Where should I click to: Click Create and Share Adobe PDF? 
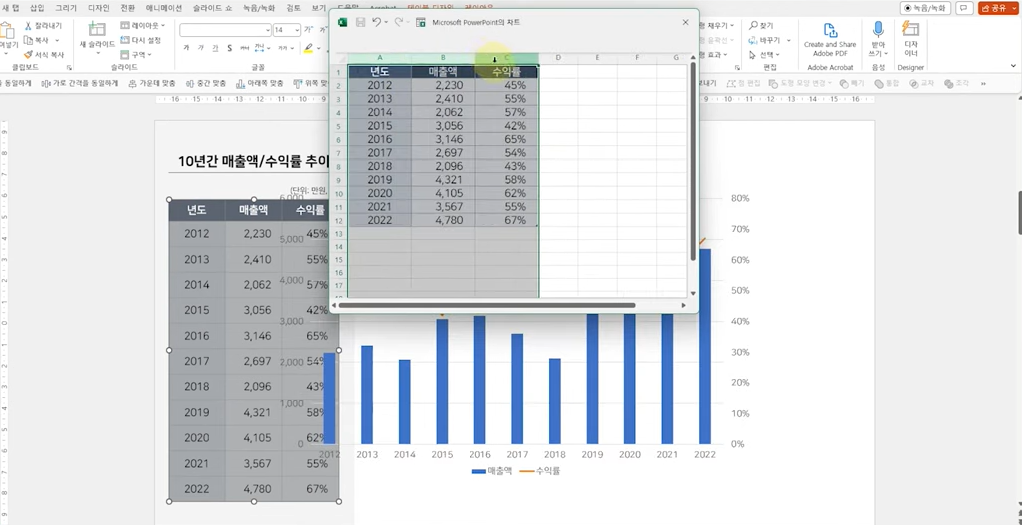pyautogui.click(x=830, y=37)
